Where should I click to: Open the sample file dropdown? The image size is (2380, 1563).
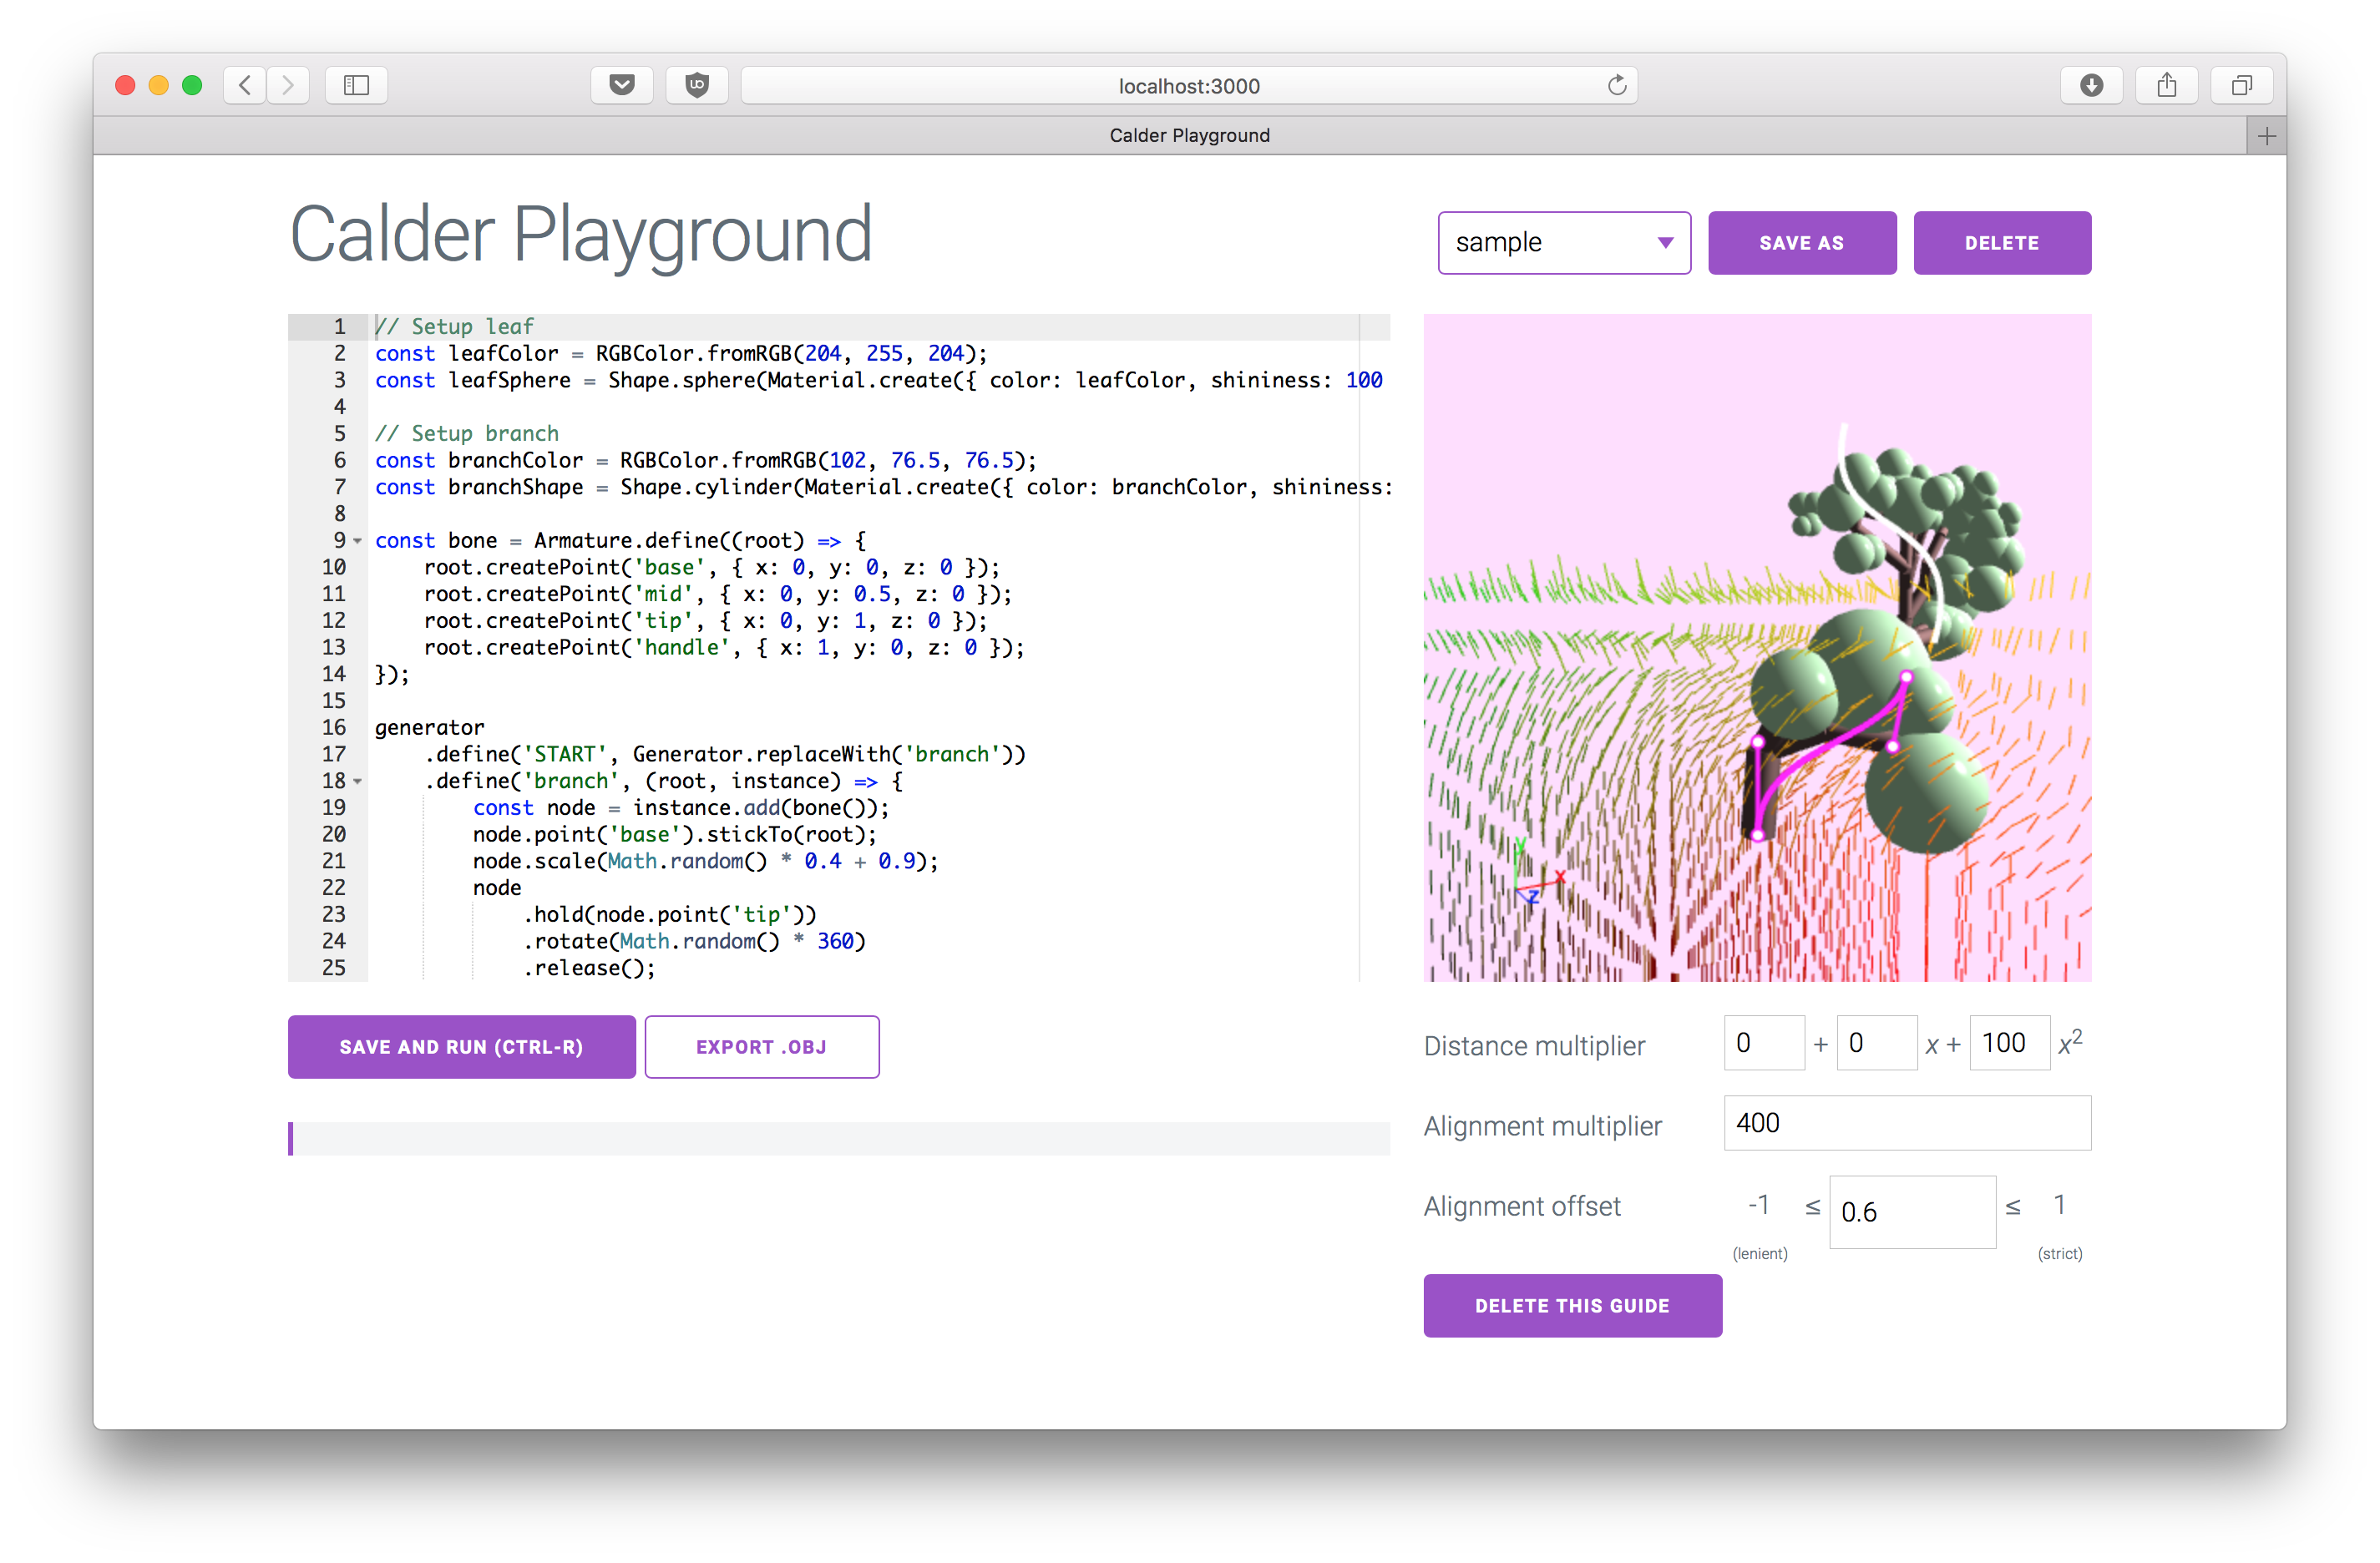coord(1563,242)
